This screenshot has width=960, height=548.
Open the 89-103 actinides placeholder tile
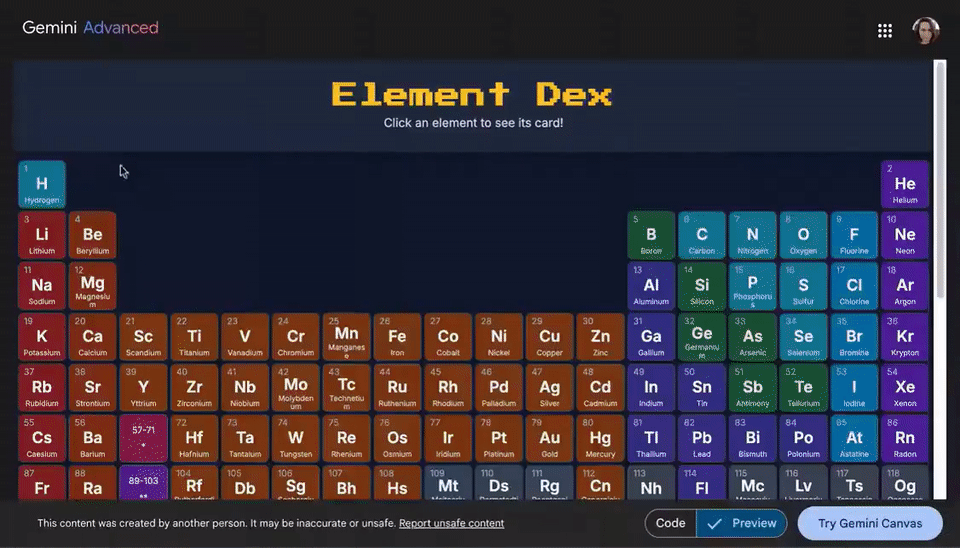pos(143,484)
